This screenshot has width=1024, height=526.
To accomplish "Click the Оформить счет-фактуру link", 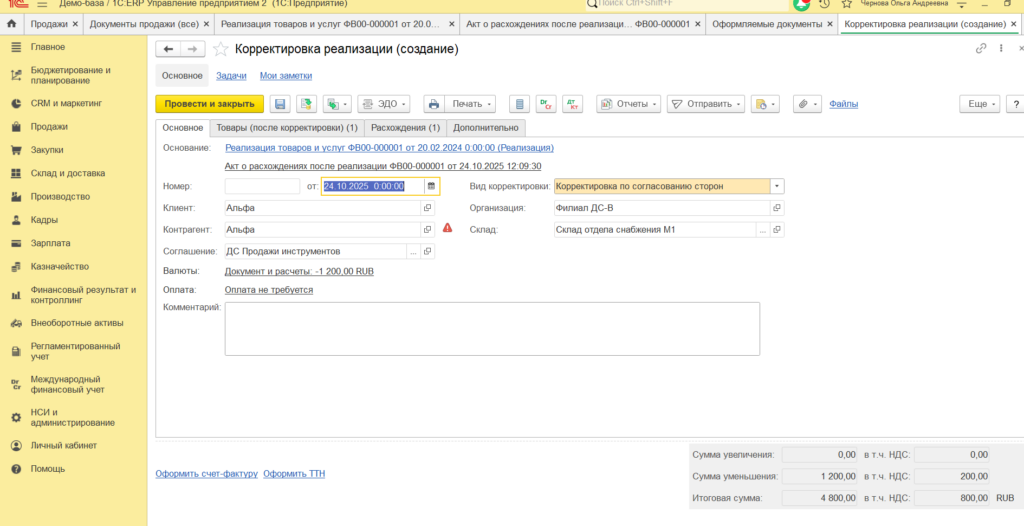I will [x=206, y=474].
